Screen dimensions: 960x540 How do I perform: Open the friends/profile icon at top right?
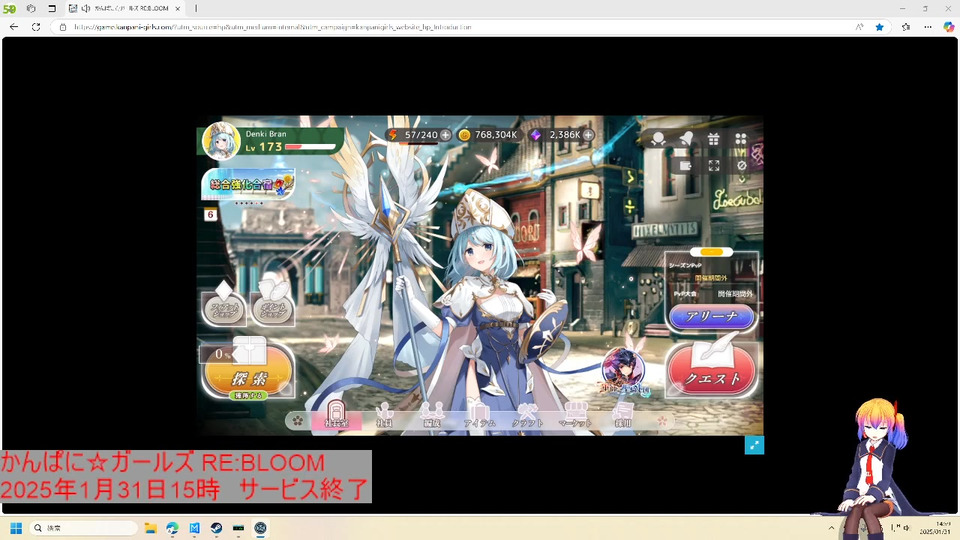click(658, 139)
